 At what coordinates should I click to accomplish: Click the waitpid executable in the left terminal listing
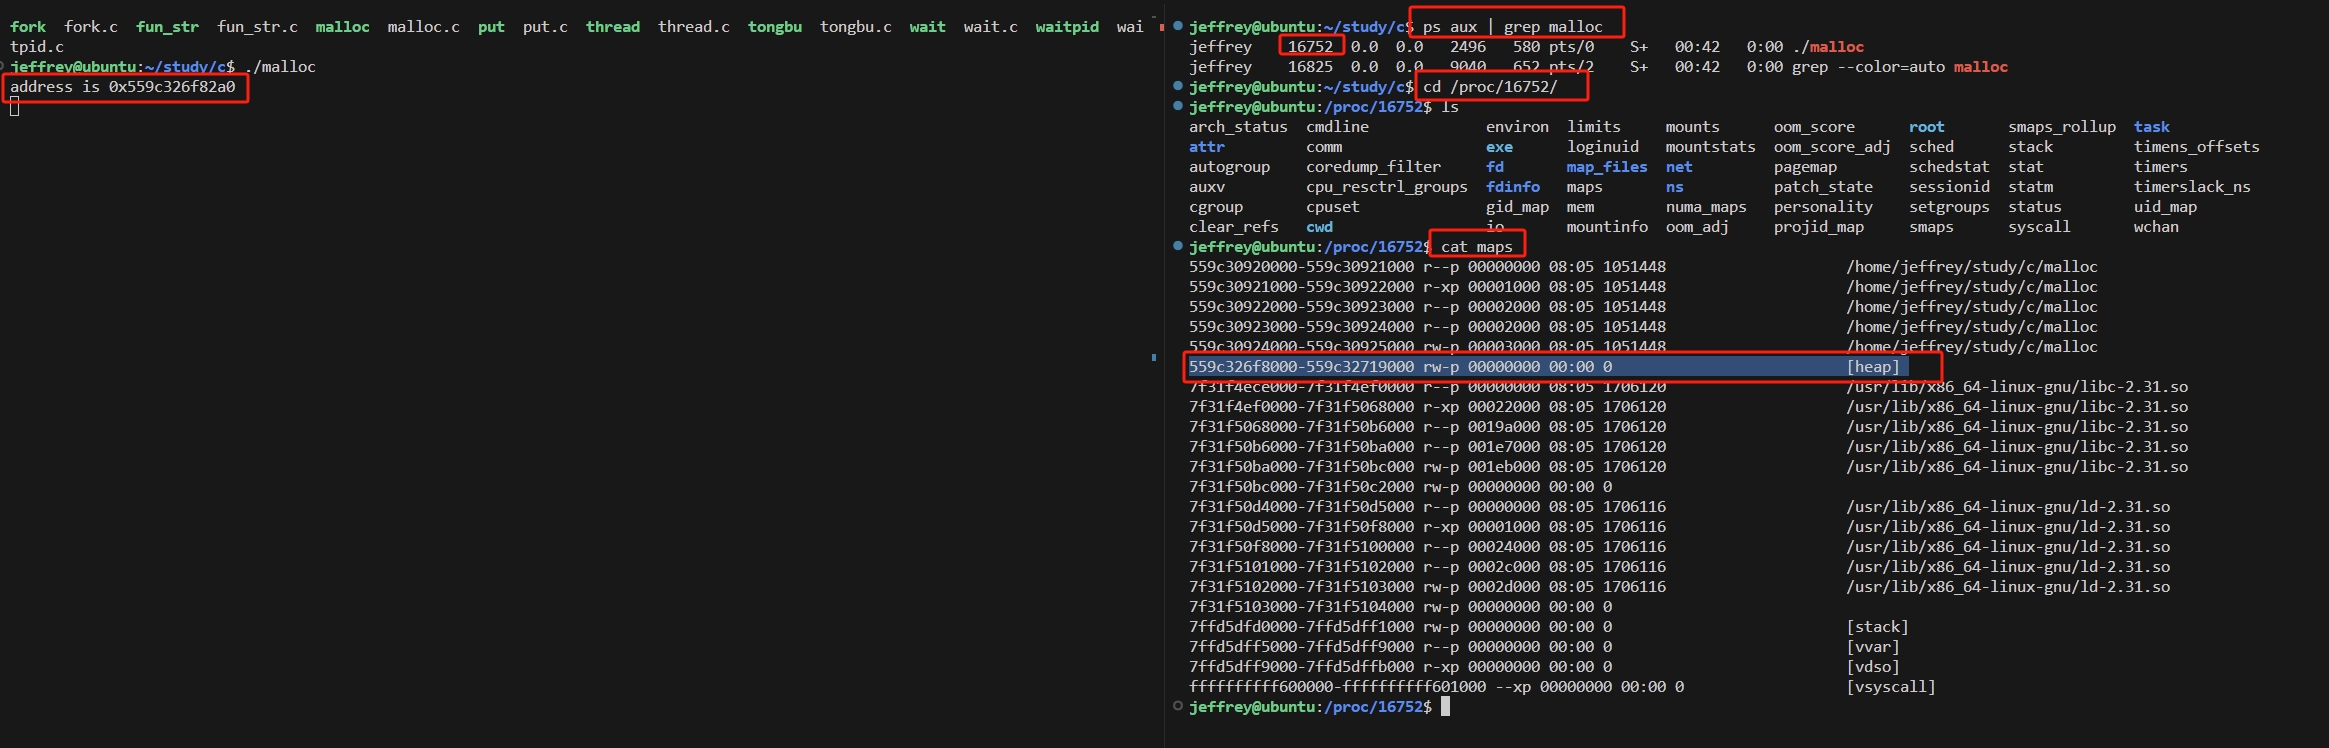coord(1066,27)
